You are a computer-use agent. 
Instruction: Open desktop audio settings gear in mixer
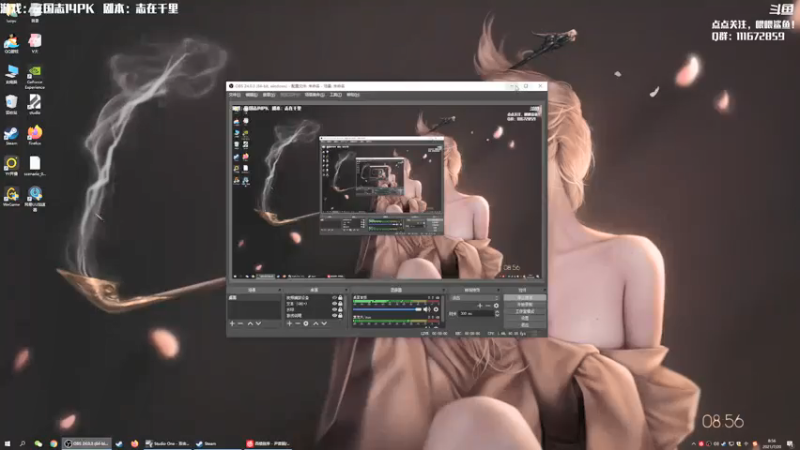[436, 309]
